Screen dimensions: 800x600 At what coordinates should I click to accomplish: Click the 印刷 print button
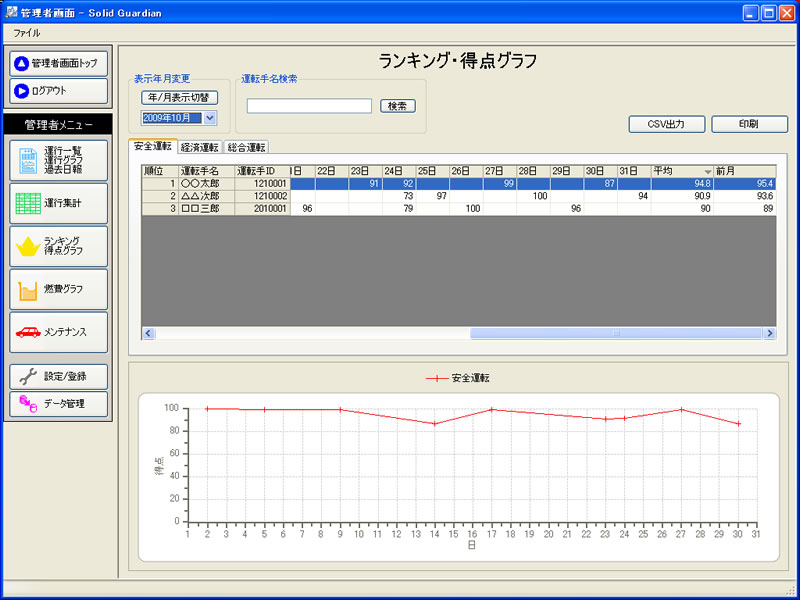tap(748, 125)
